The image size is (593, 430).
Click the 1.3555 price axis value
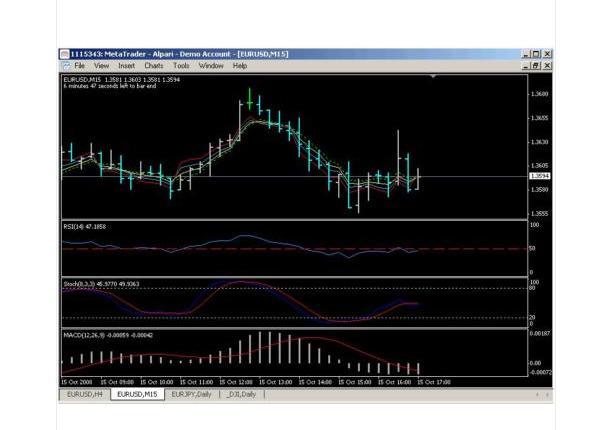540,214
